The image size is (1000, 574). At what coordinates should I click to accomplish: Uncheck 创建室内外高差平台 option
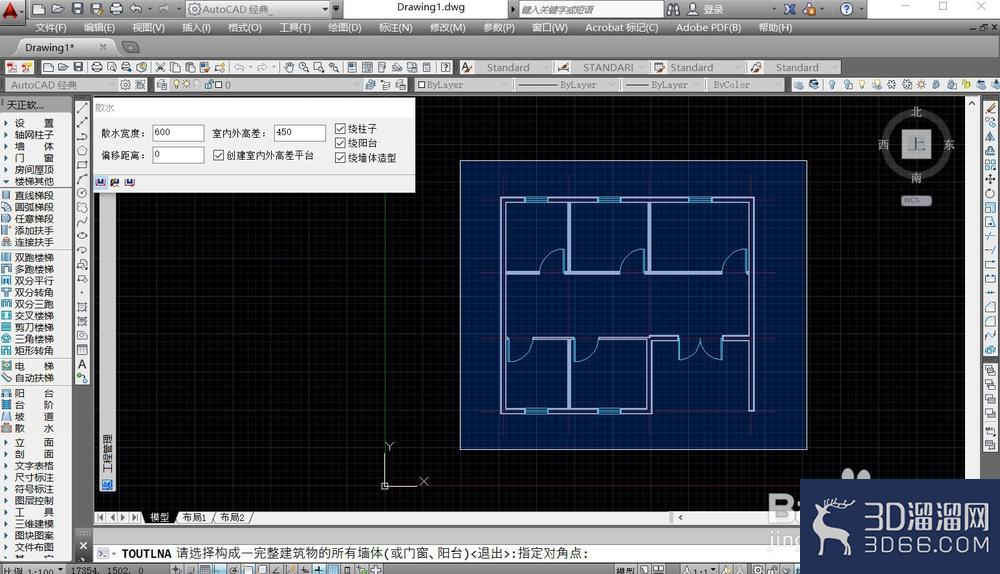click(x=219, y=155)
